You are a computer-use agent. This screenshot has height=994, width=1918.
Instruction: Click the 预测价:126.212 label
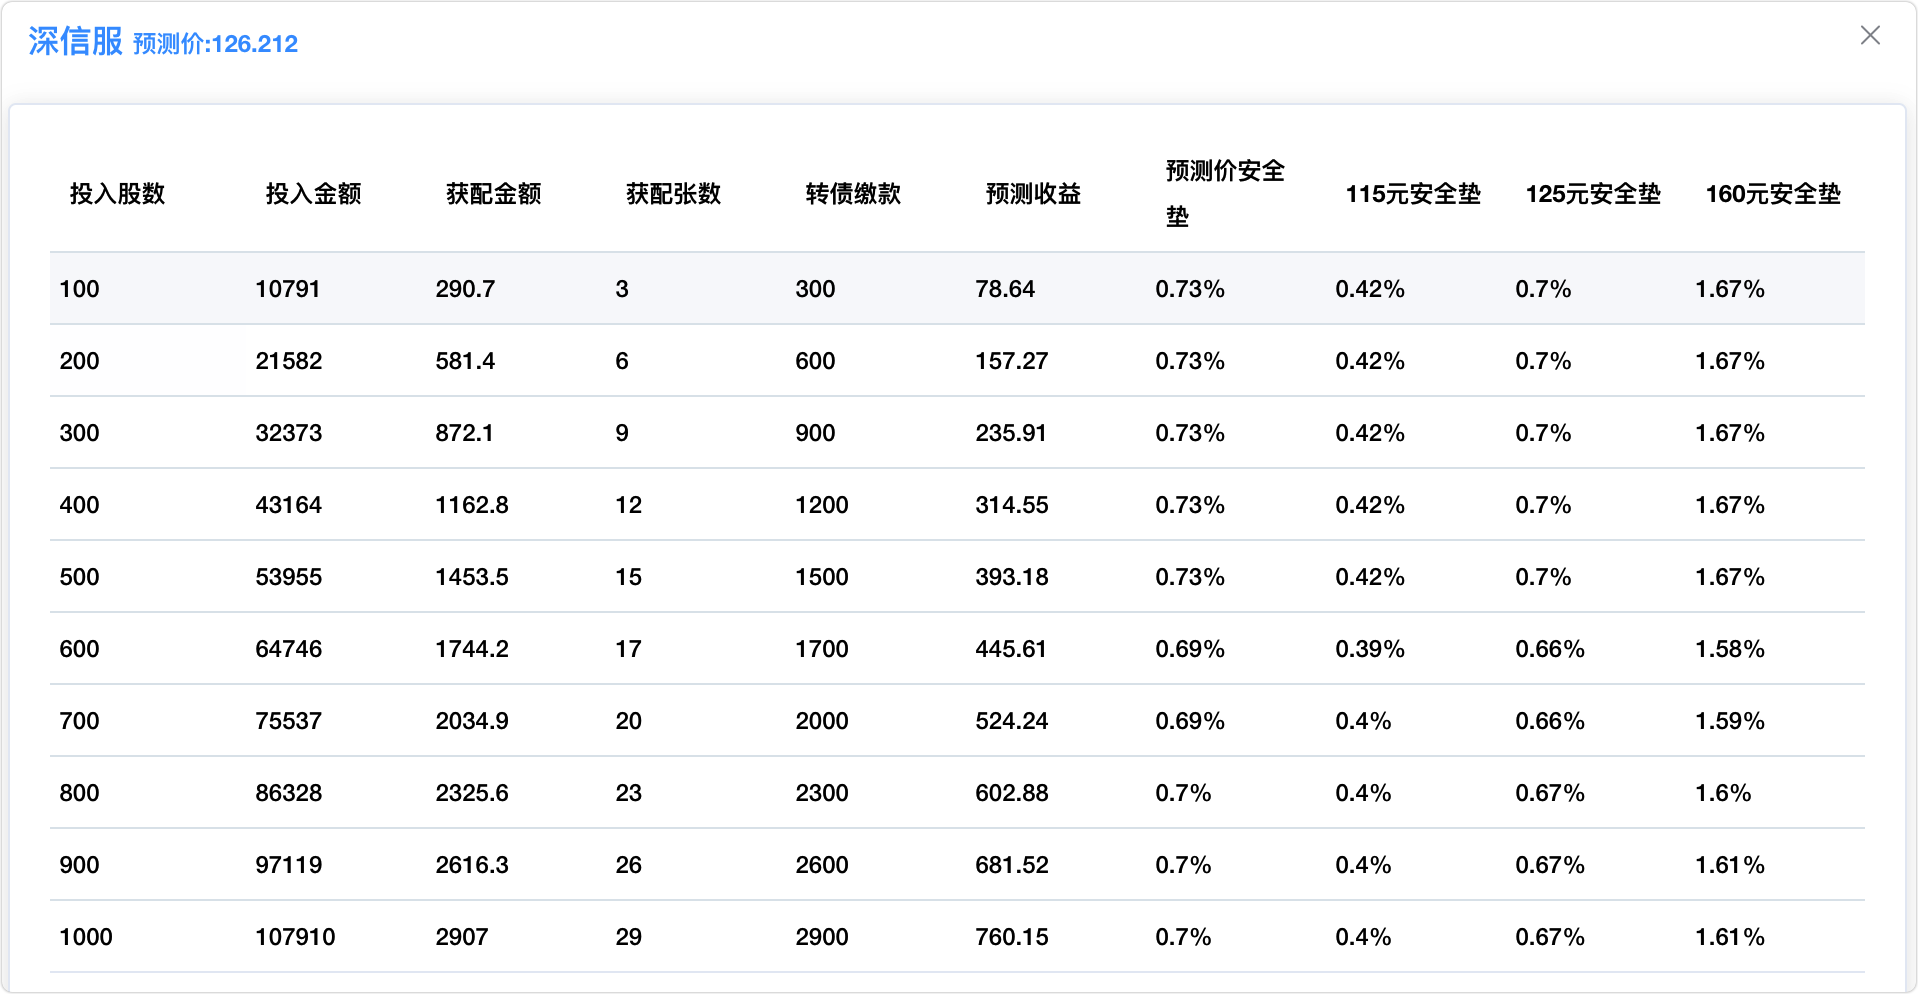pyautogui.click(x=215, y=44)
